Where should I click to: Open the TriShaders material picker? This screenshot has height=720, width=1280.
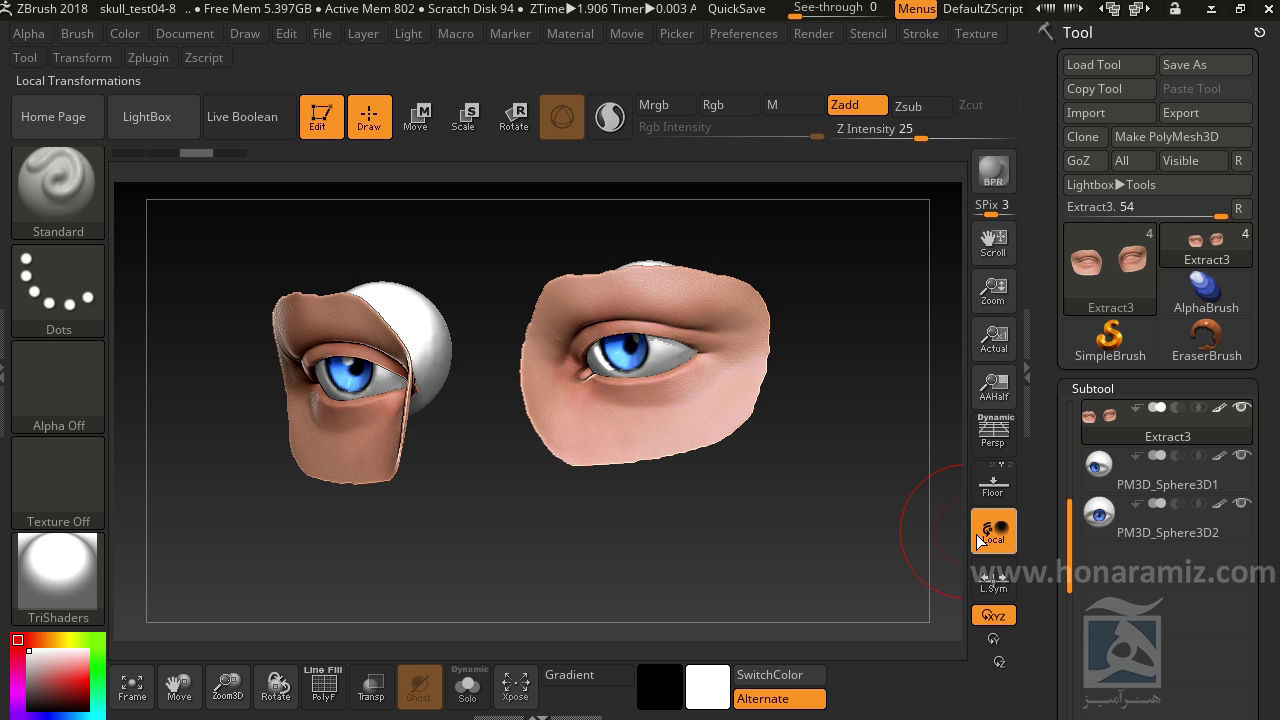[58, 579]
